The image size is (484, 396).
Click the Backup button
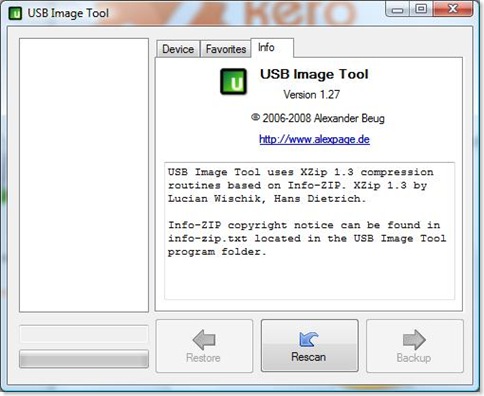tap(415, 346)
